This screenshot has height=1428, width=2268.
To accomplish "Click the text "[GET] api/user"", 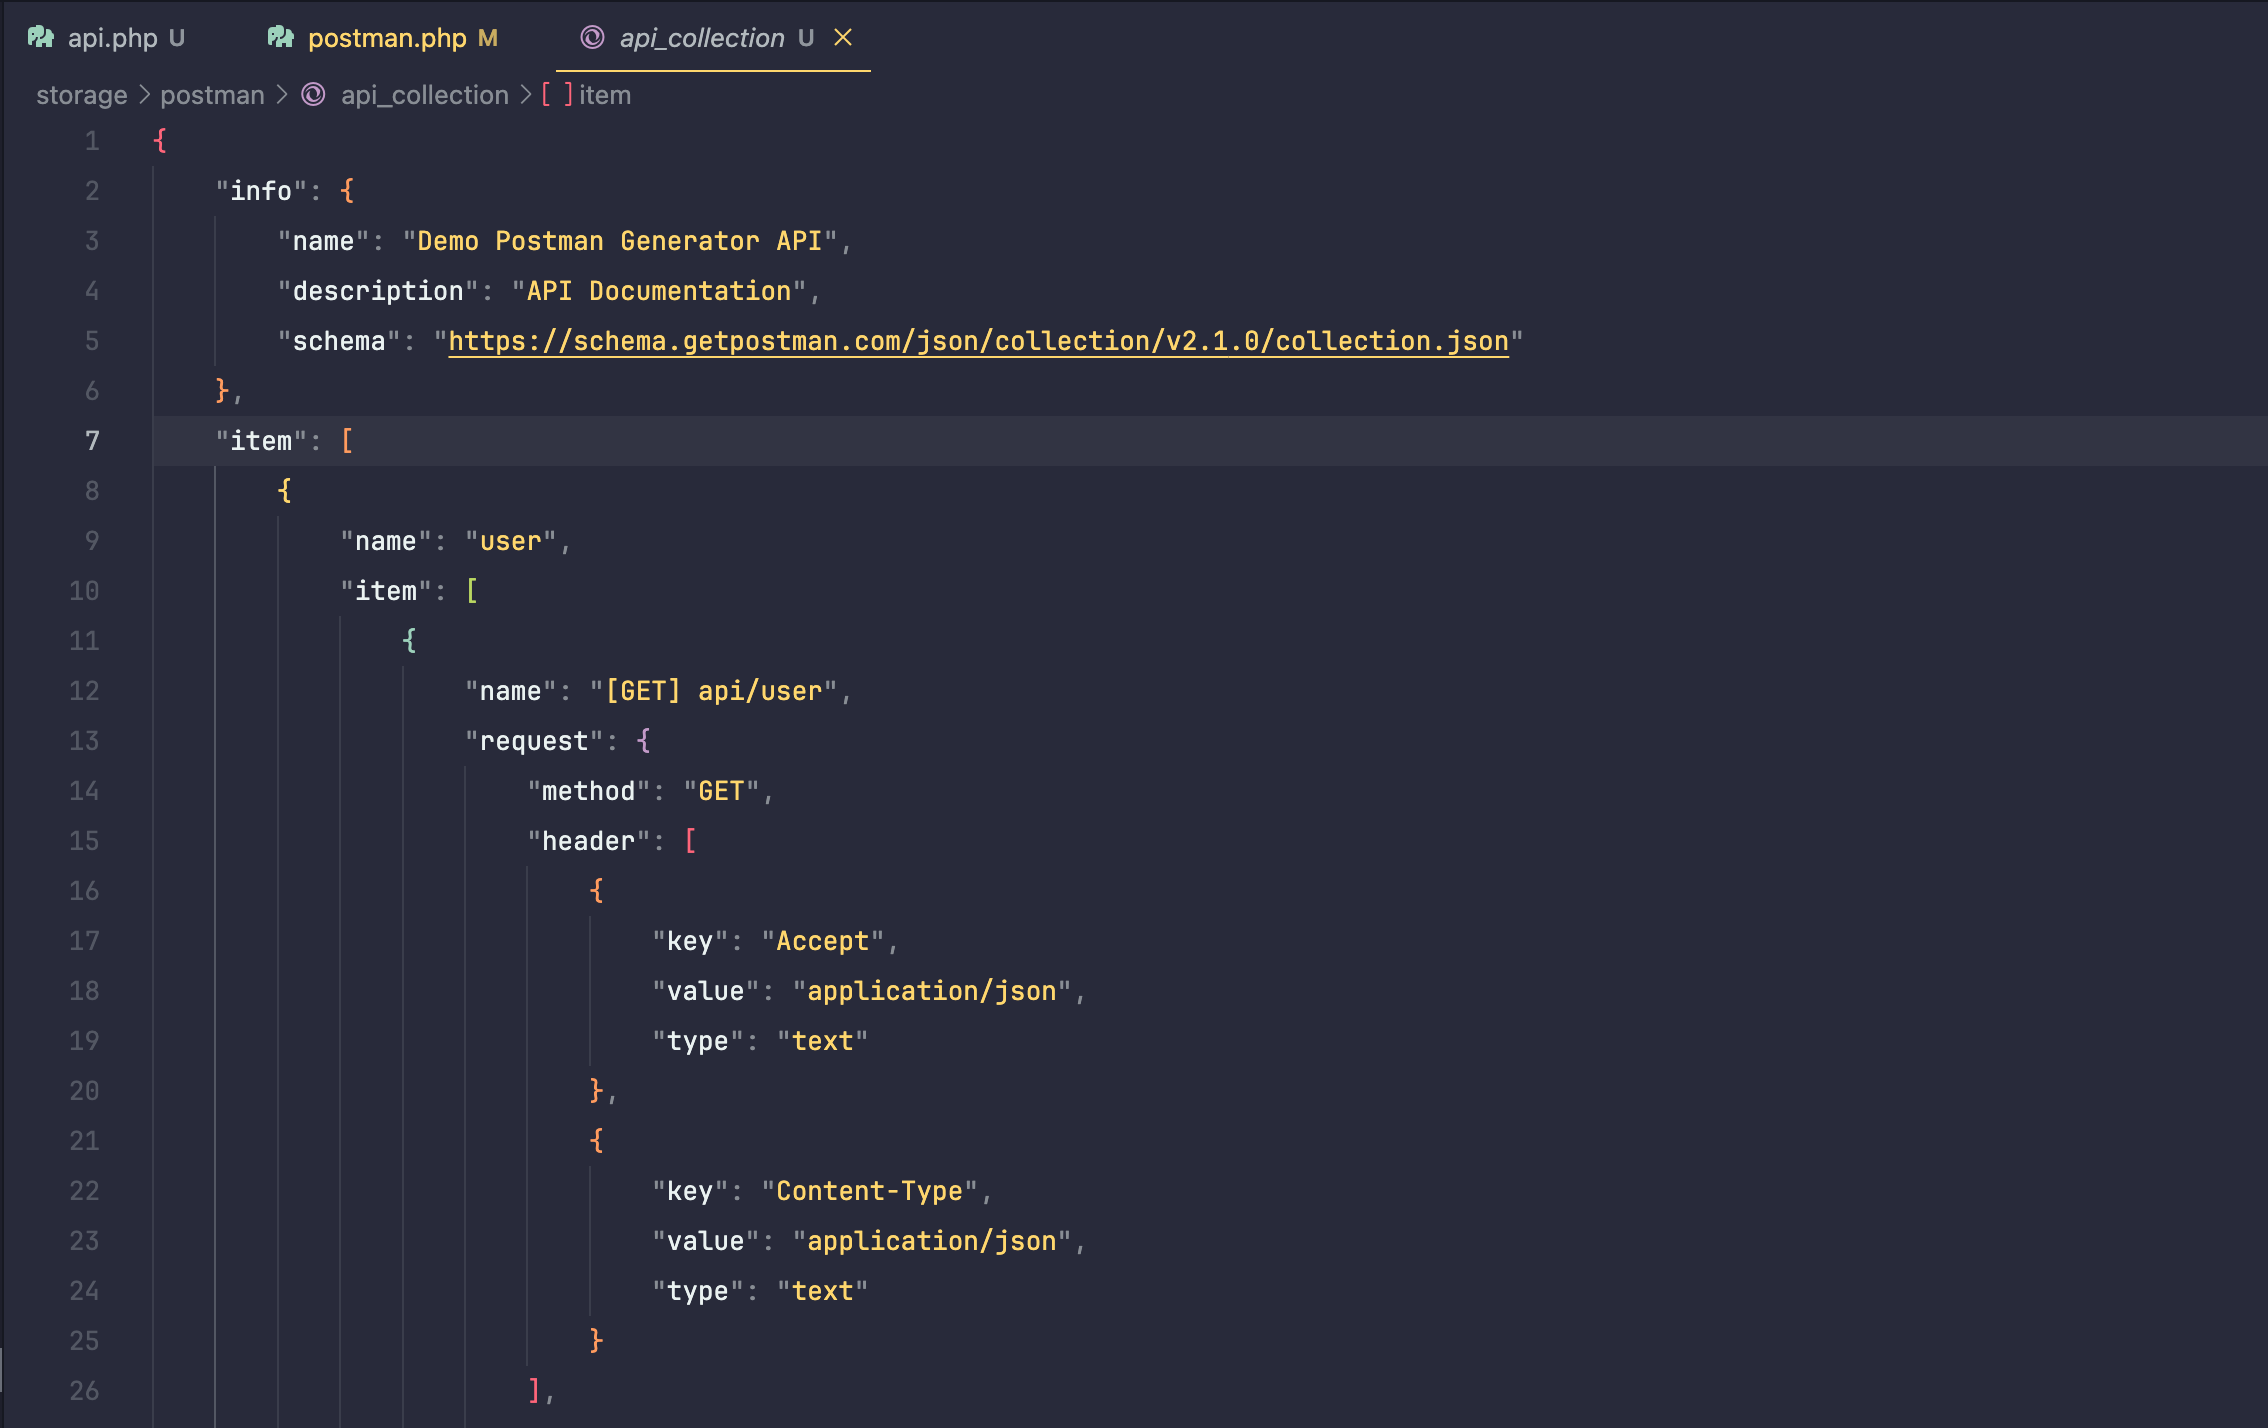I will point(713,691).
